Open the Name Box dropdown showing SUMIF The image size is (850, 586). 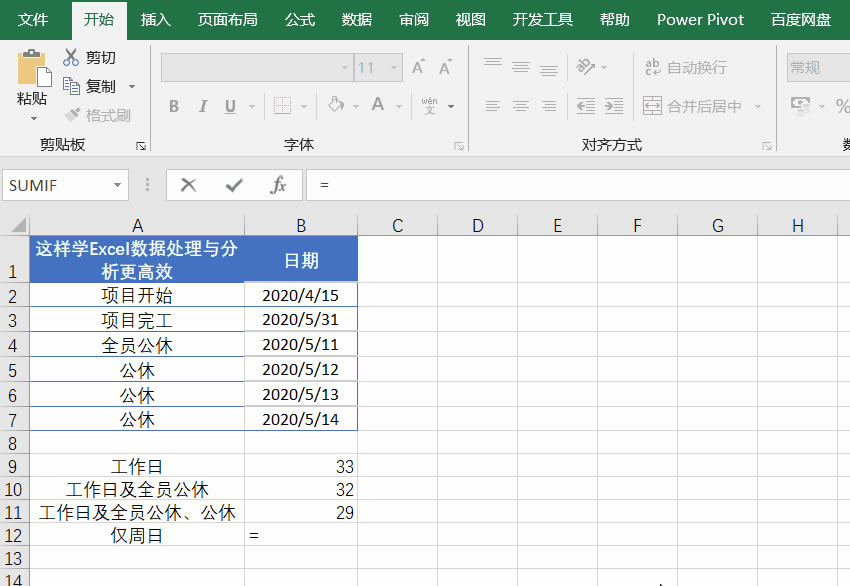119,185
